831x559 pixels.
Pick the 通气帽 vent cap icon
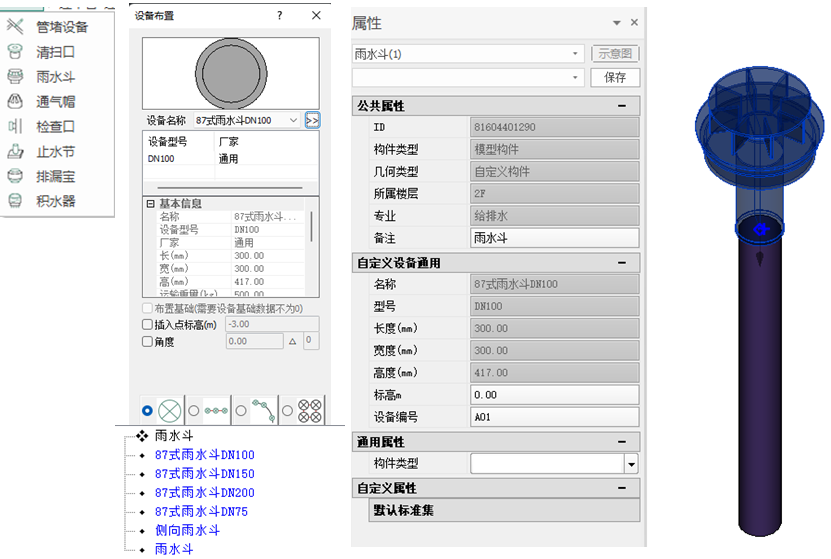(15, 101)
